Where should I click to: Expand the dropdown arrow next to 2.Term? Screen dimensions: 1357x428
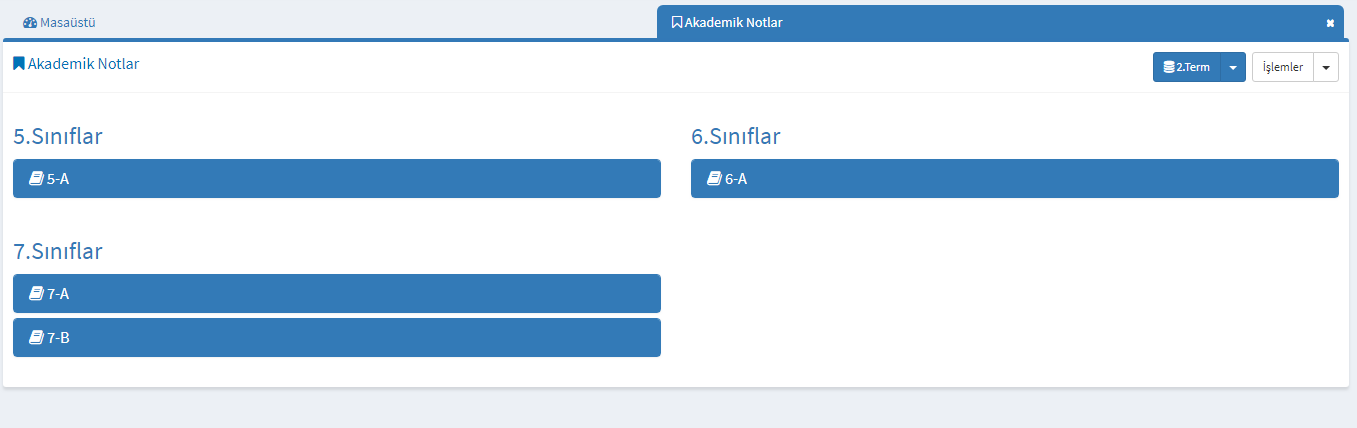click(x=1233, y=68)
